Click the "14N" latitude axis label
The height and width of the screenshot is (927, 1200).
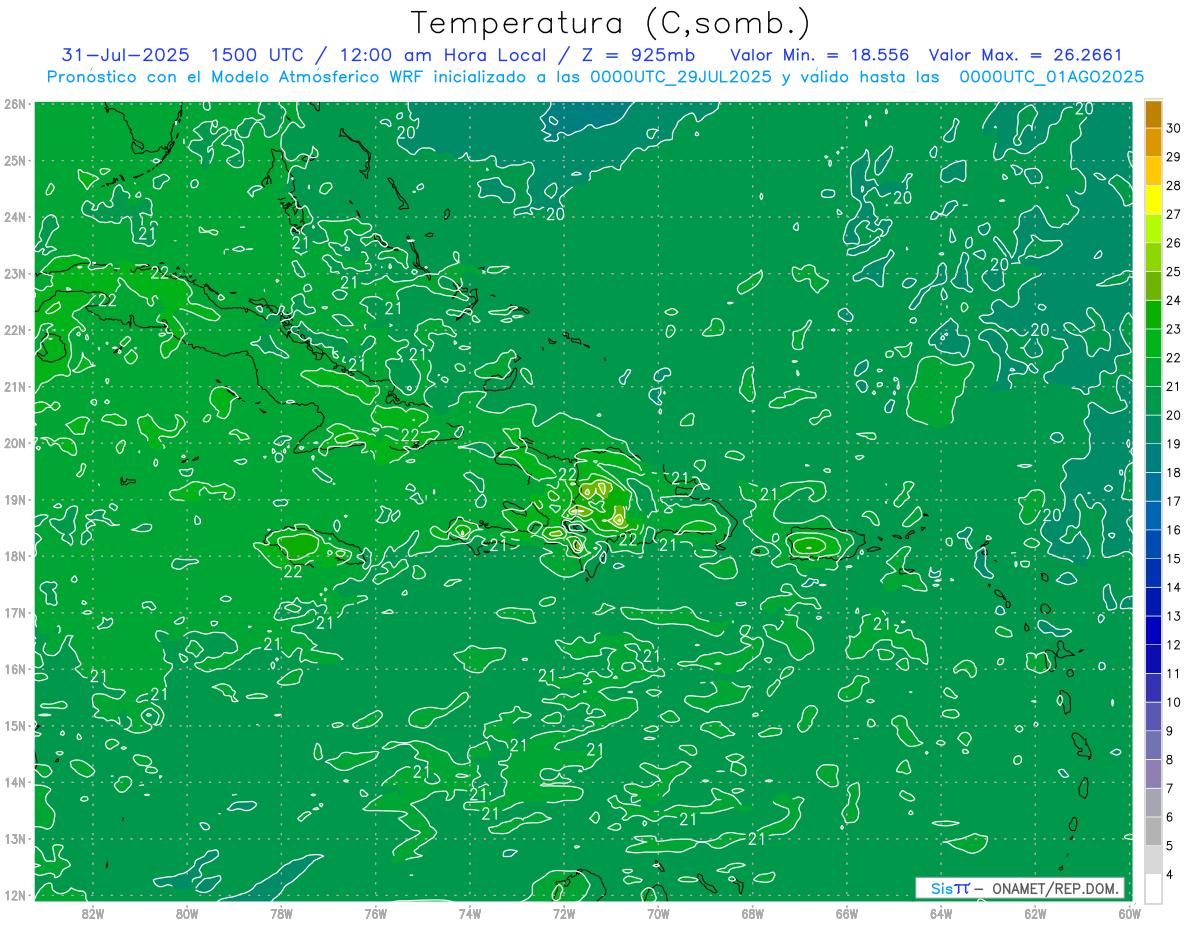[x=15, y=782]
